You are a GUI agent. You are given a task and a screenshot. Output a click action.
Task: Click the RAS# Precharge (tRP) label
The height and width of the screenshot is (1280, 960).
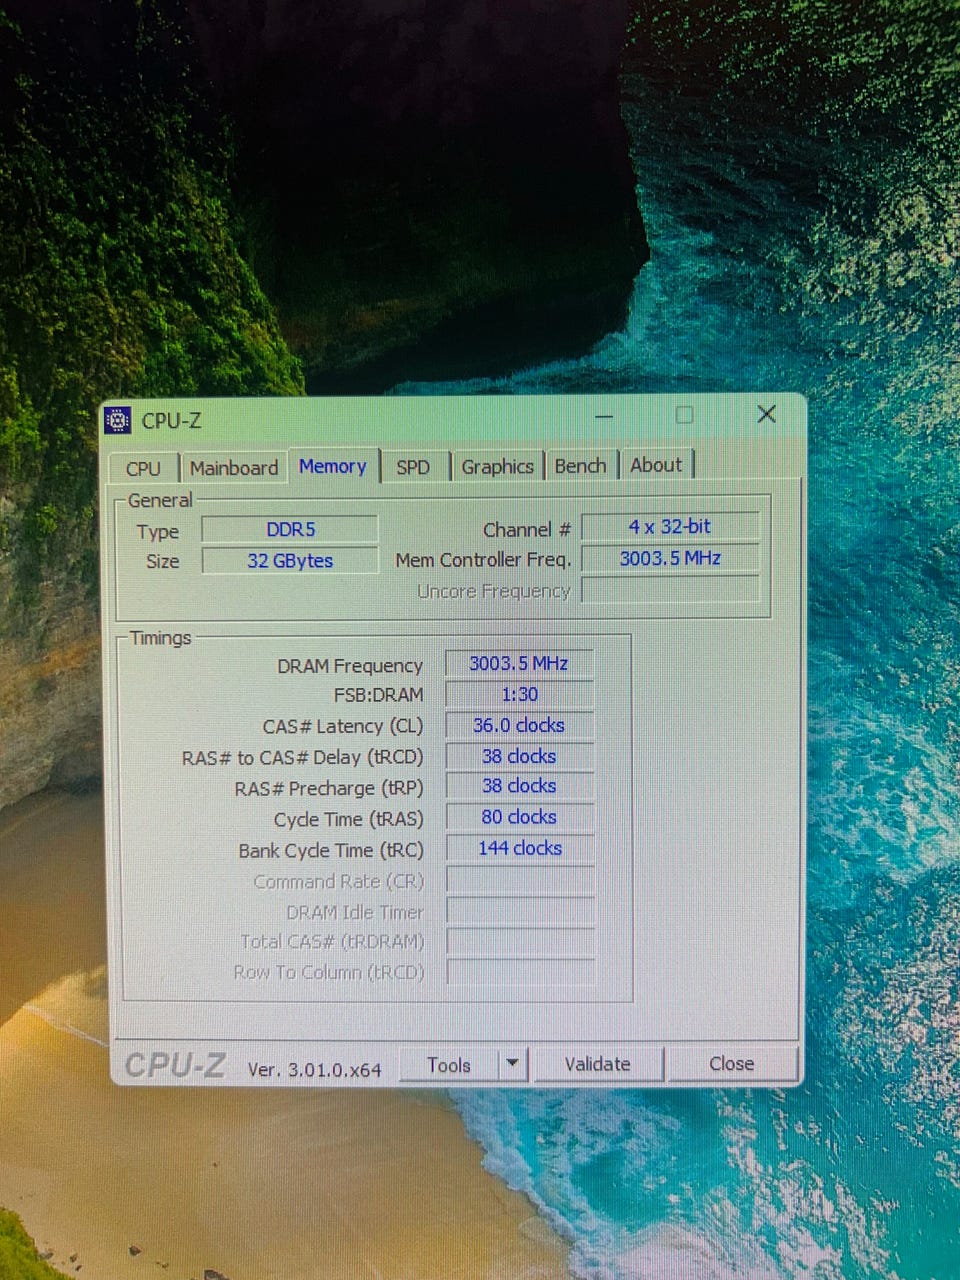pos(329,789)
